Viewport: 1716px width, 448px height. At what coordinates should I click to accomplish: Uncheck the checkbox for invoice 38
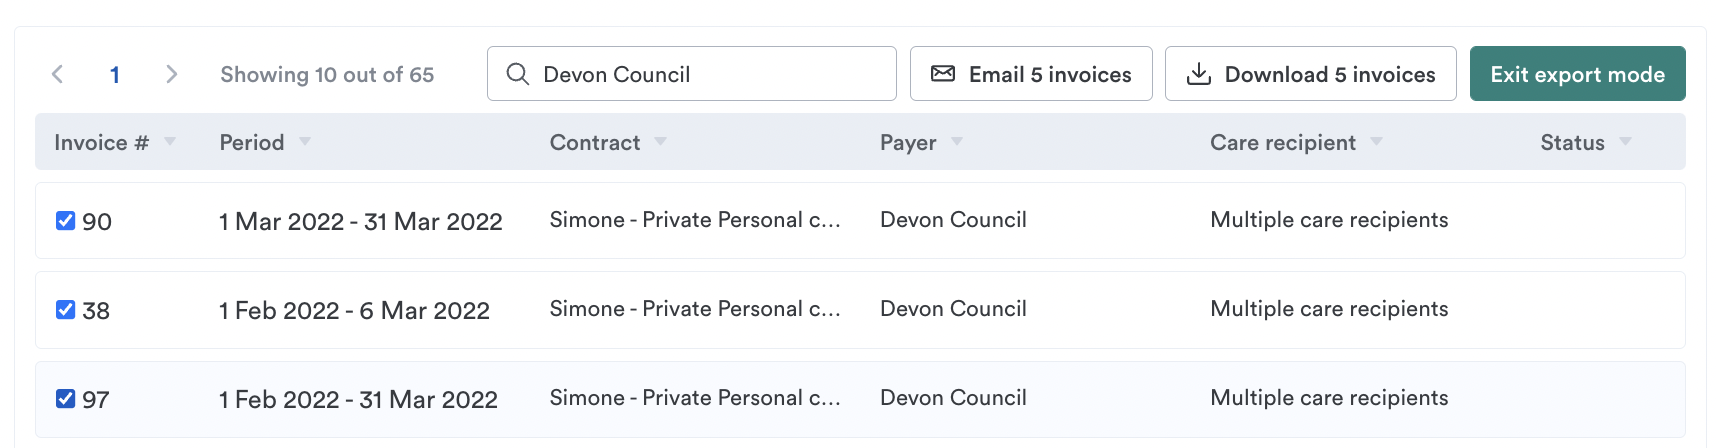[x=65, y=310]
